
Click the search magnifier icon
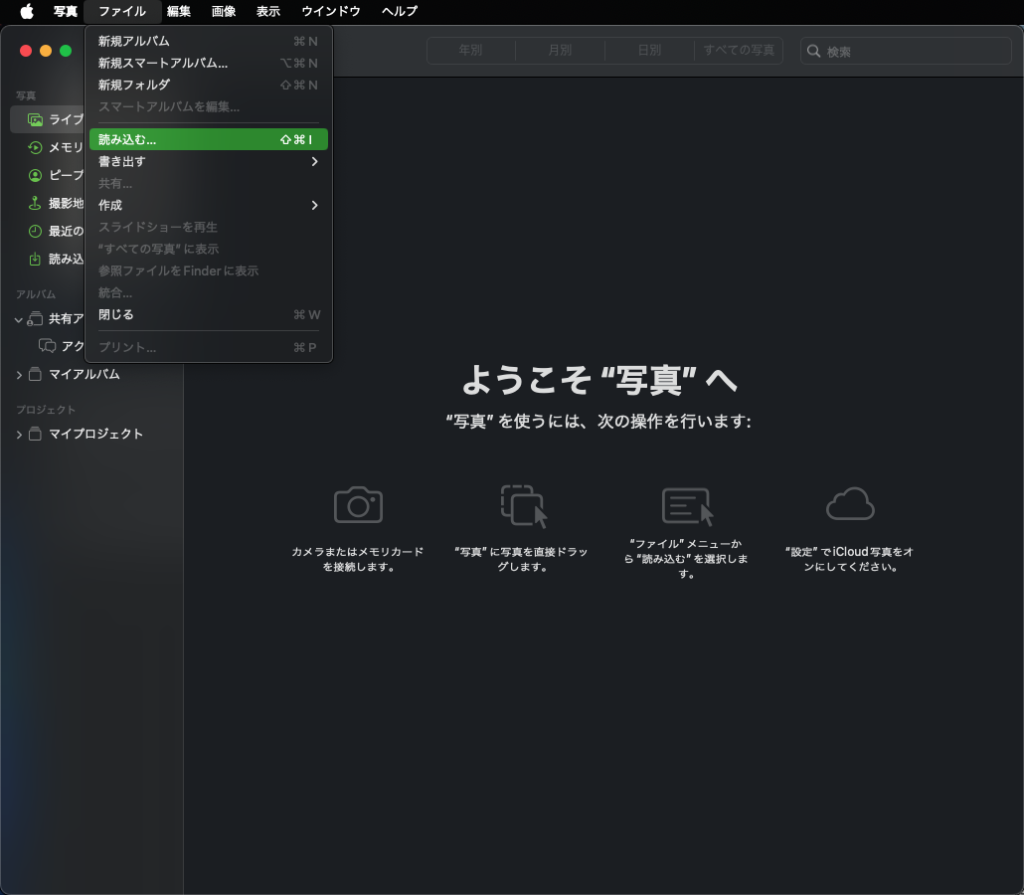coord(813,51)
